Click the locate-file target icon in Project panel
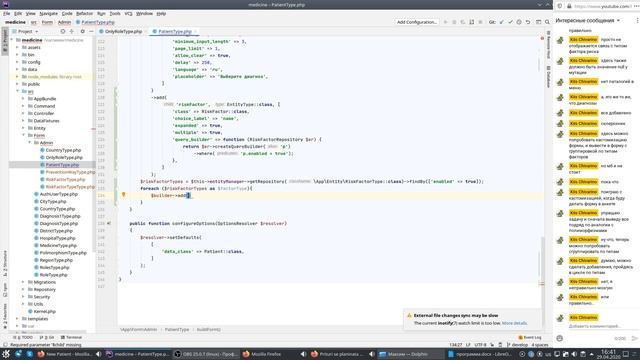640x360 pixels. click(63, 31)
